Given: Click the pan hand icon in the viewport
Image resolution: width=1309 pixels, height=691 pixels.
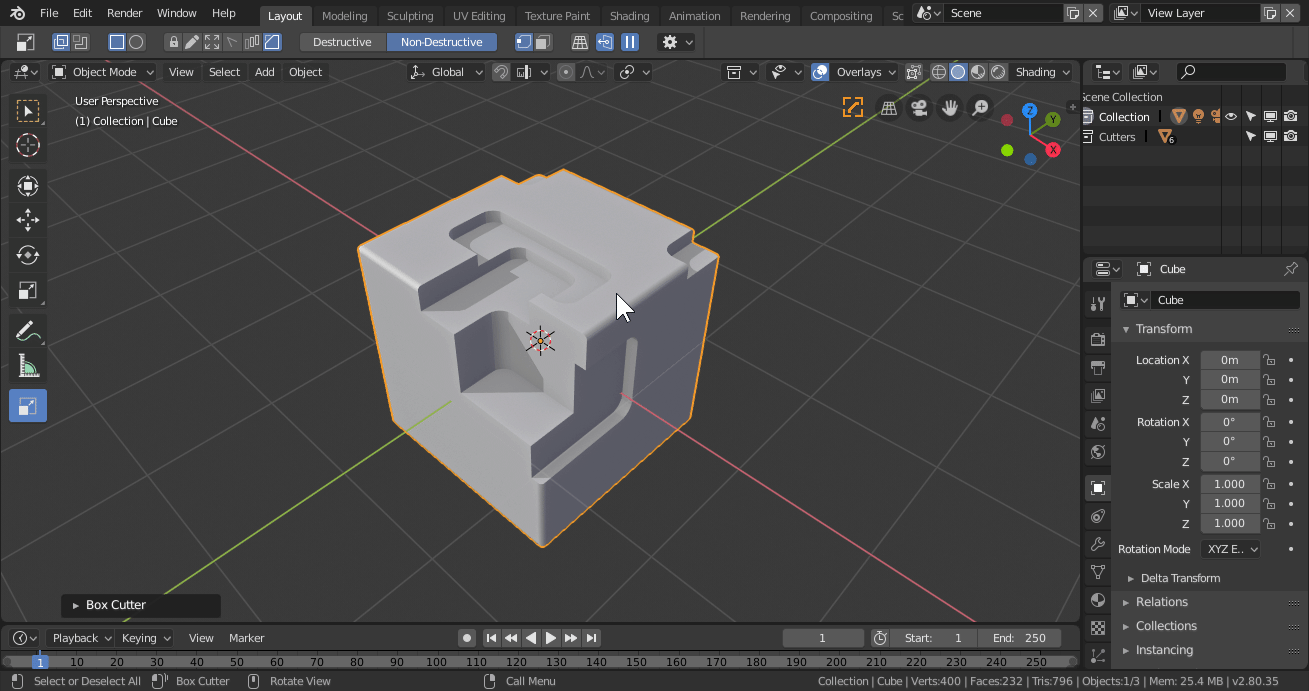Looking at the screenshot, I should click(950, 108).
